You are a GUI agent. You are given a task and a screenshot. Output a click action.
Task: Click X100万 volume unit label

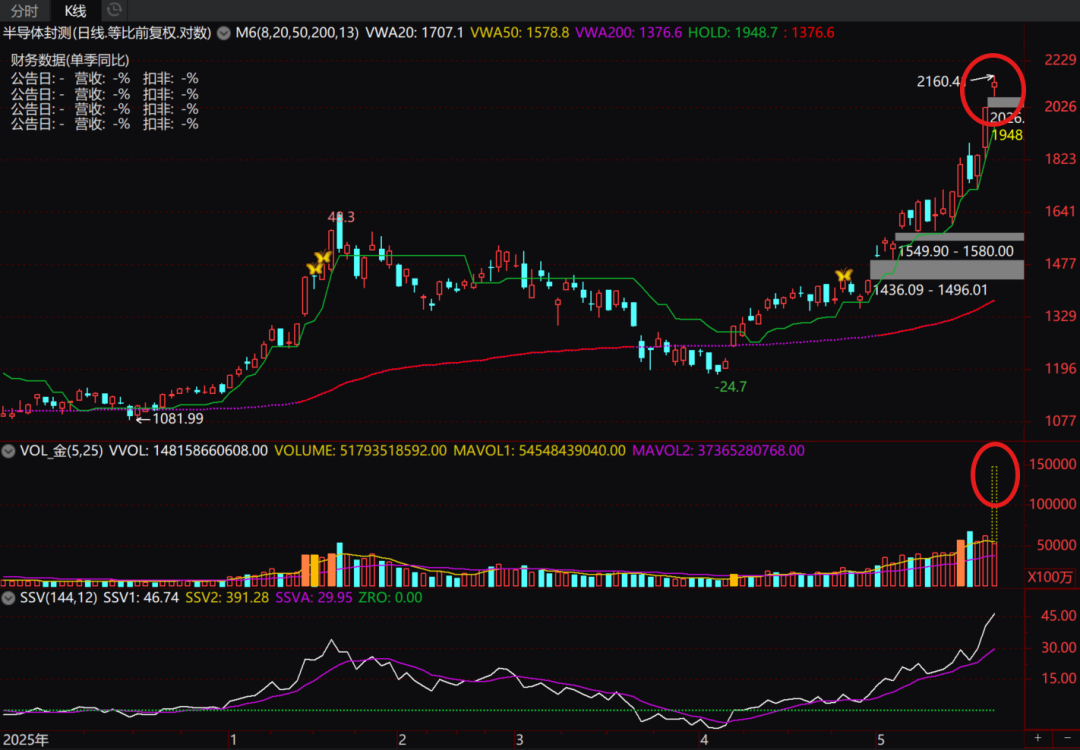(x=1050, y=577)
